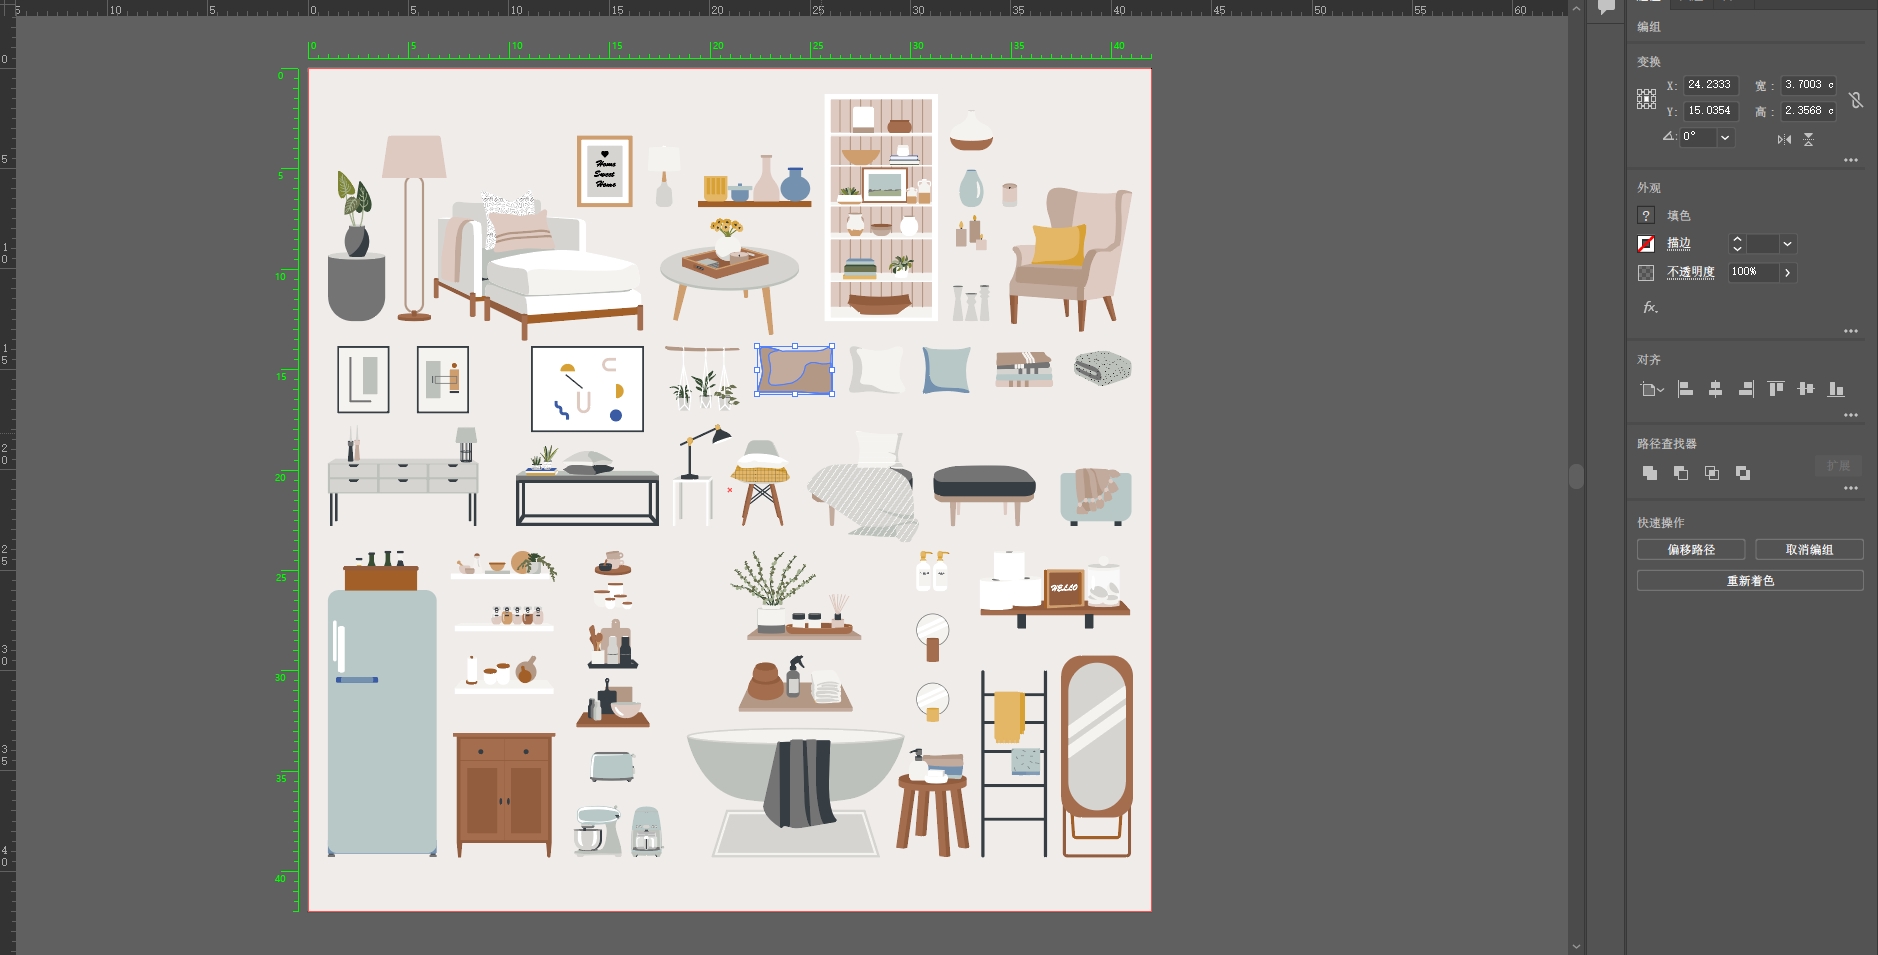The width and height of the screenshot is (1878, 955).
Task: Click the vertical scrollbar thumb
Action: click(1576, 476)
